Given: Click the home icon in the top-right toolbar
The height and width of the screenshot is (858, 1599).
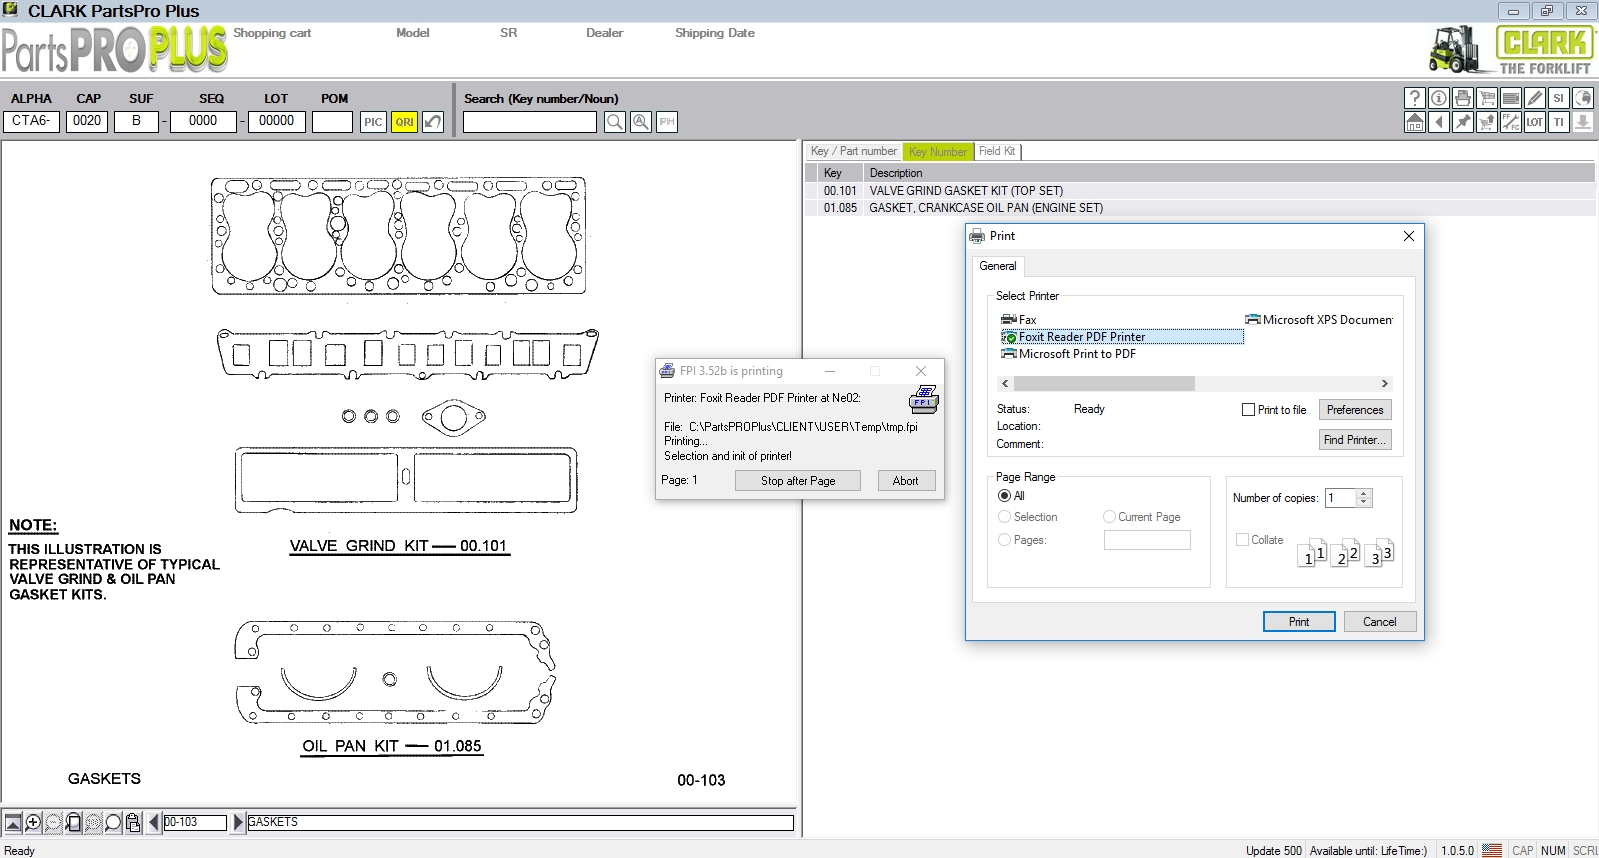Looking at the screenshot, I should click(1414, 122).
